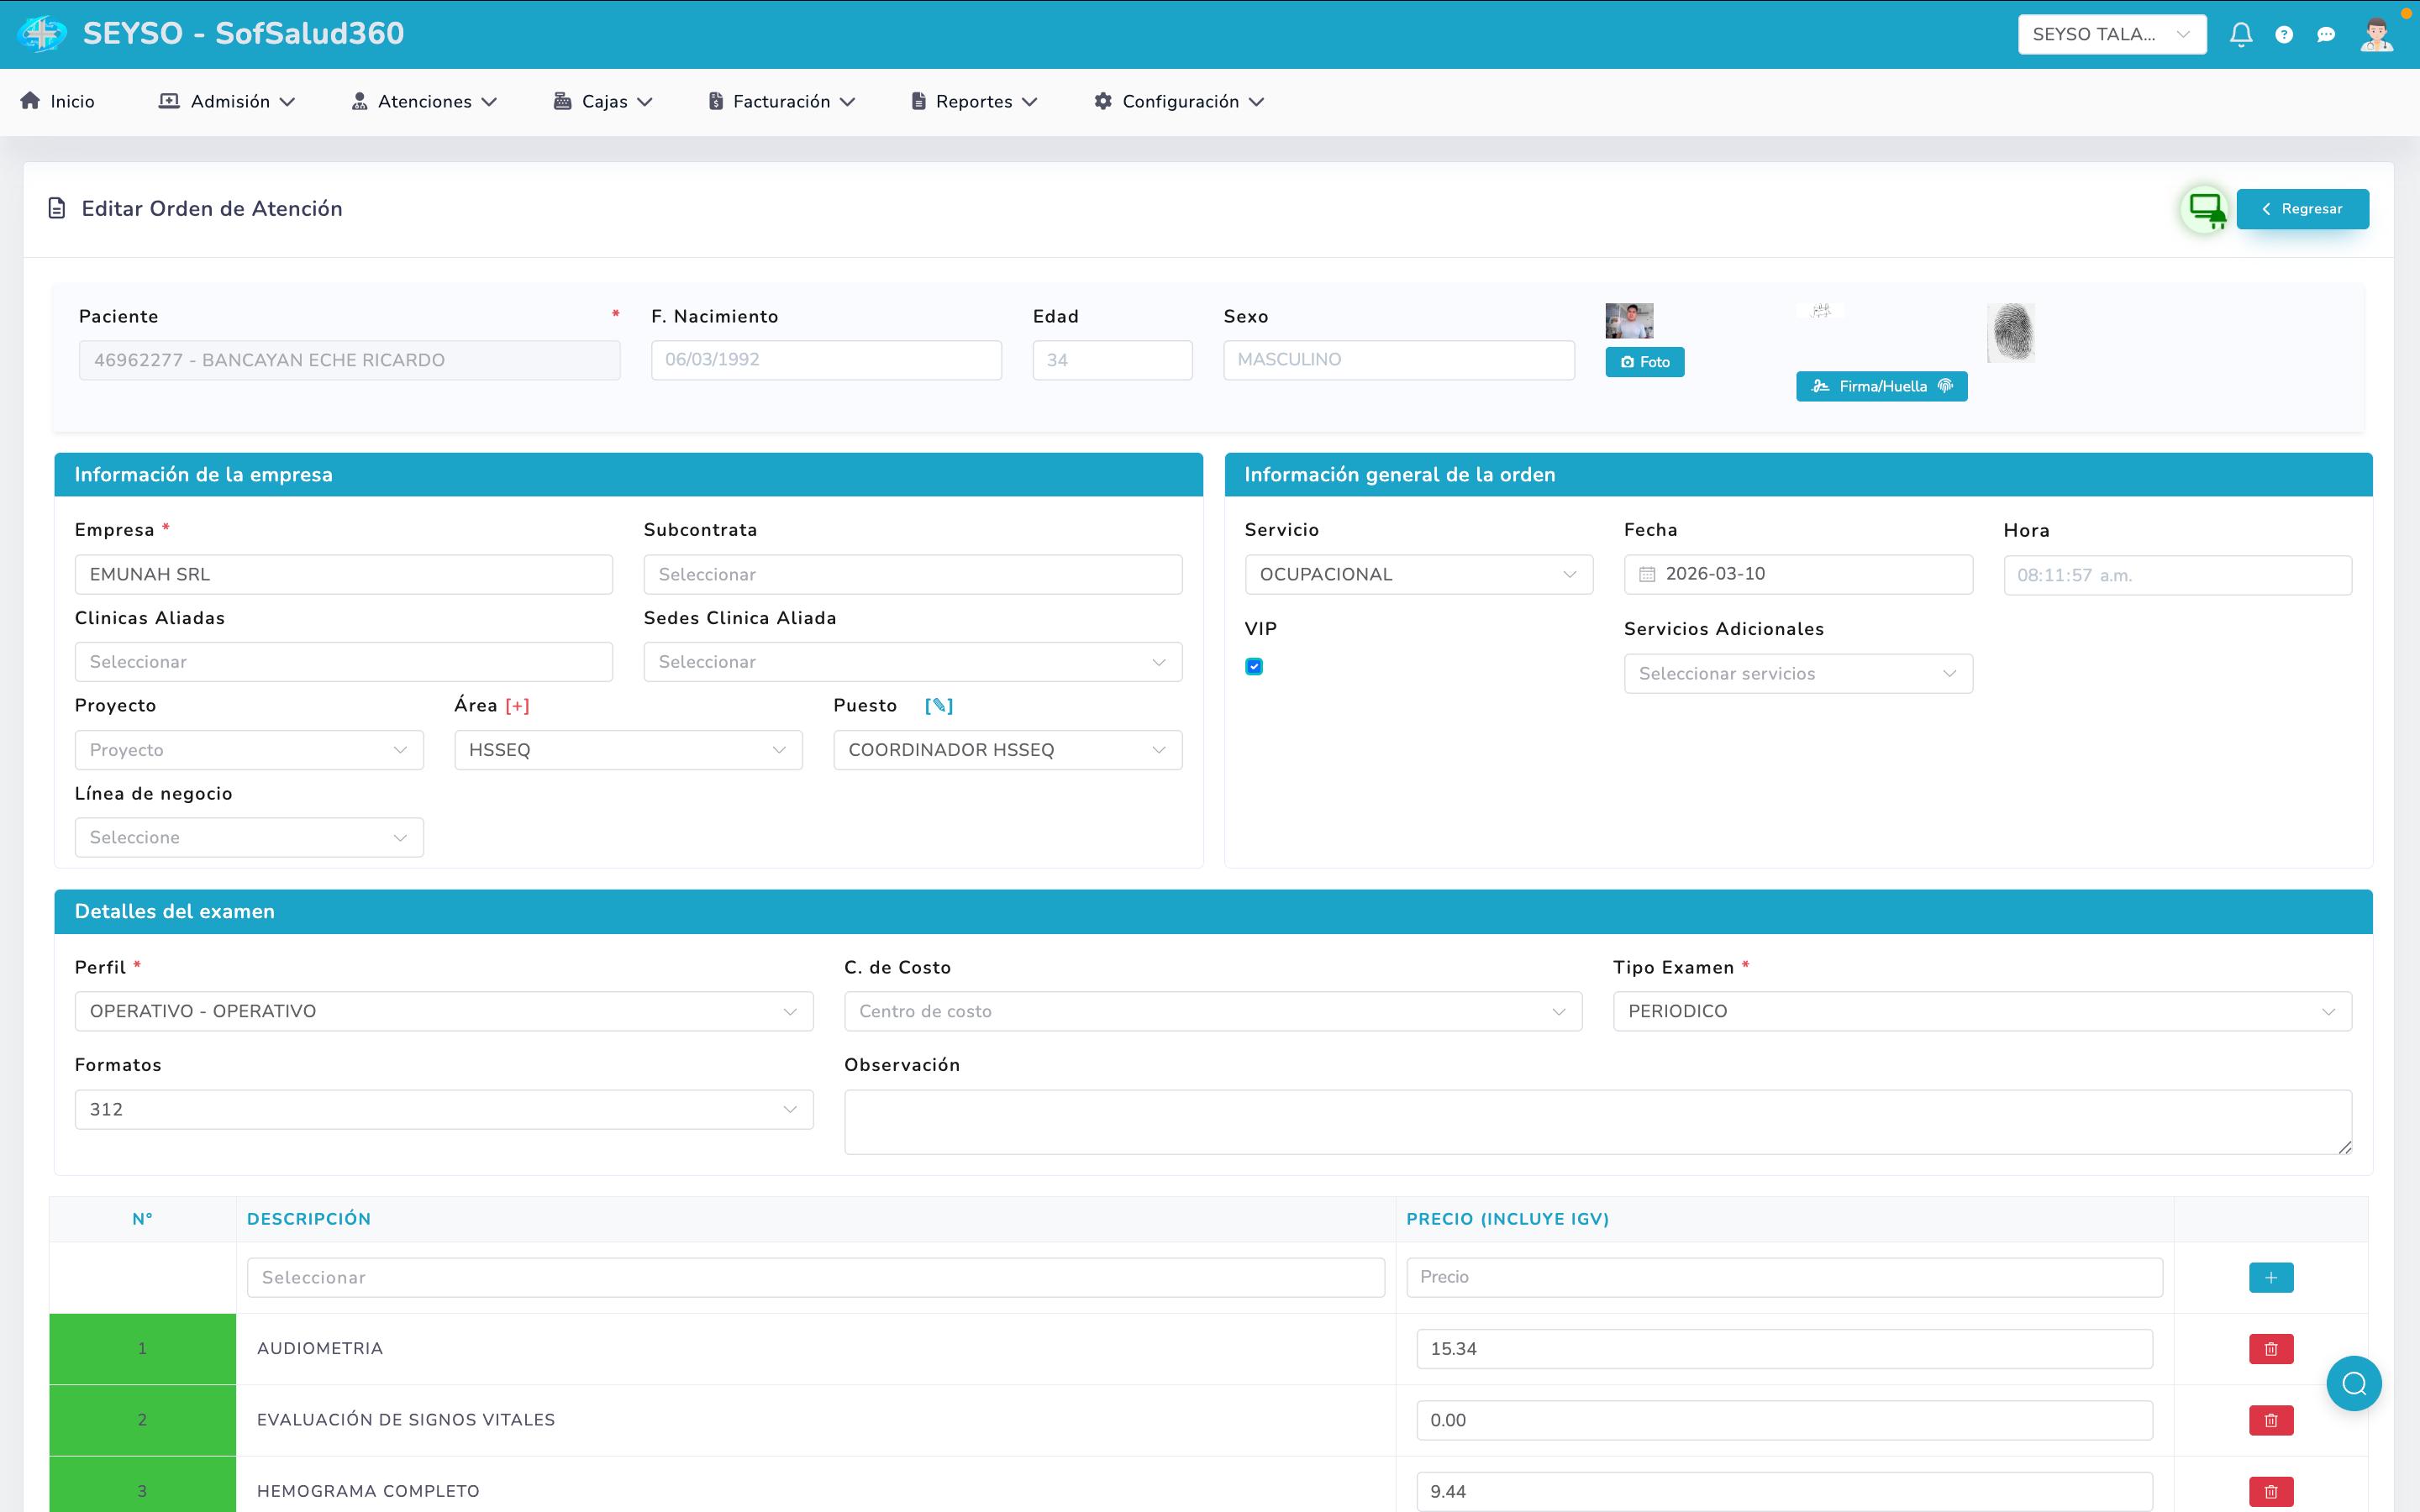This screenshot has width=2420, height=1512.
Task: Open the Facturación menu
Action: 782,101
